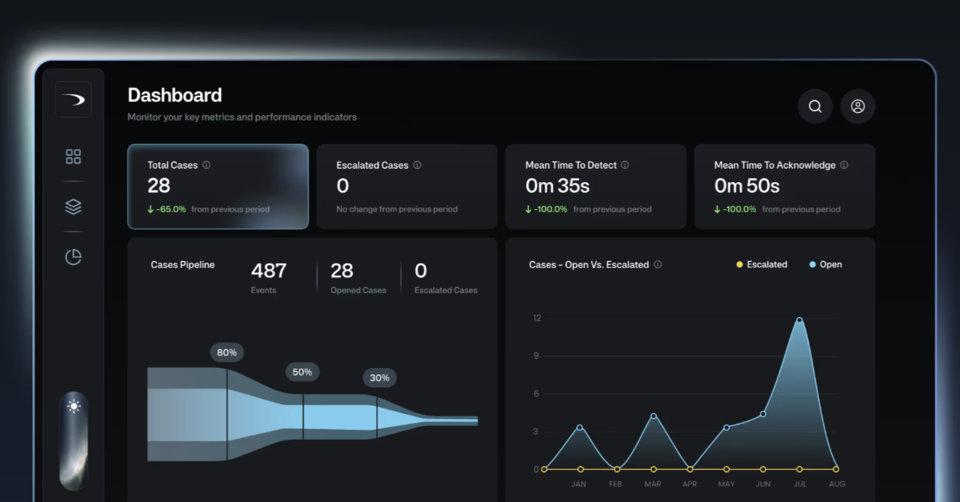Toggle the Escalated series in chart legend

(762, 265)
